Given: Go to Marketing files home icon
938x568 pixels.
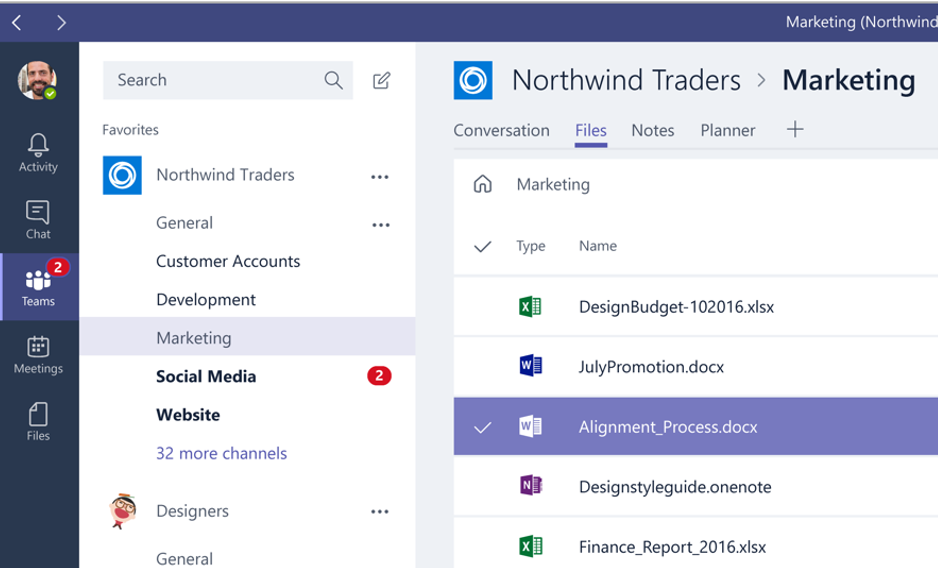Looking at the screenshot, I should (x=483, y=184).
